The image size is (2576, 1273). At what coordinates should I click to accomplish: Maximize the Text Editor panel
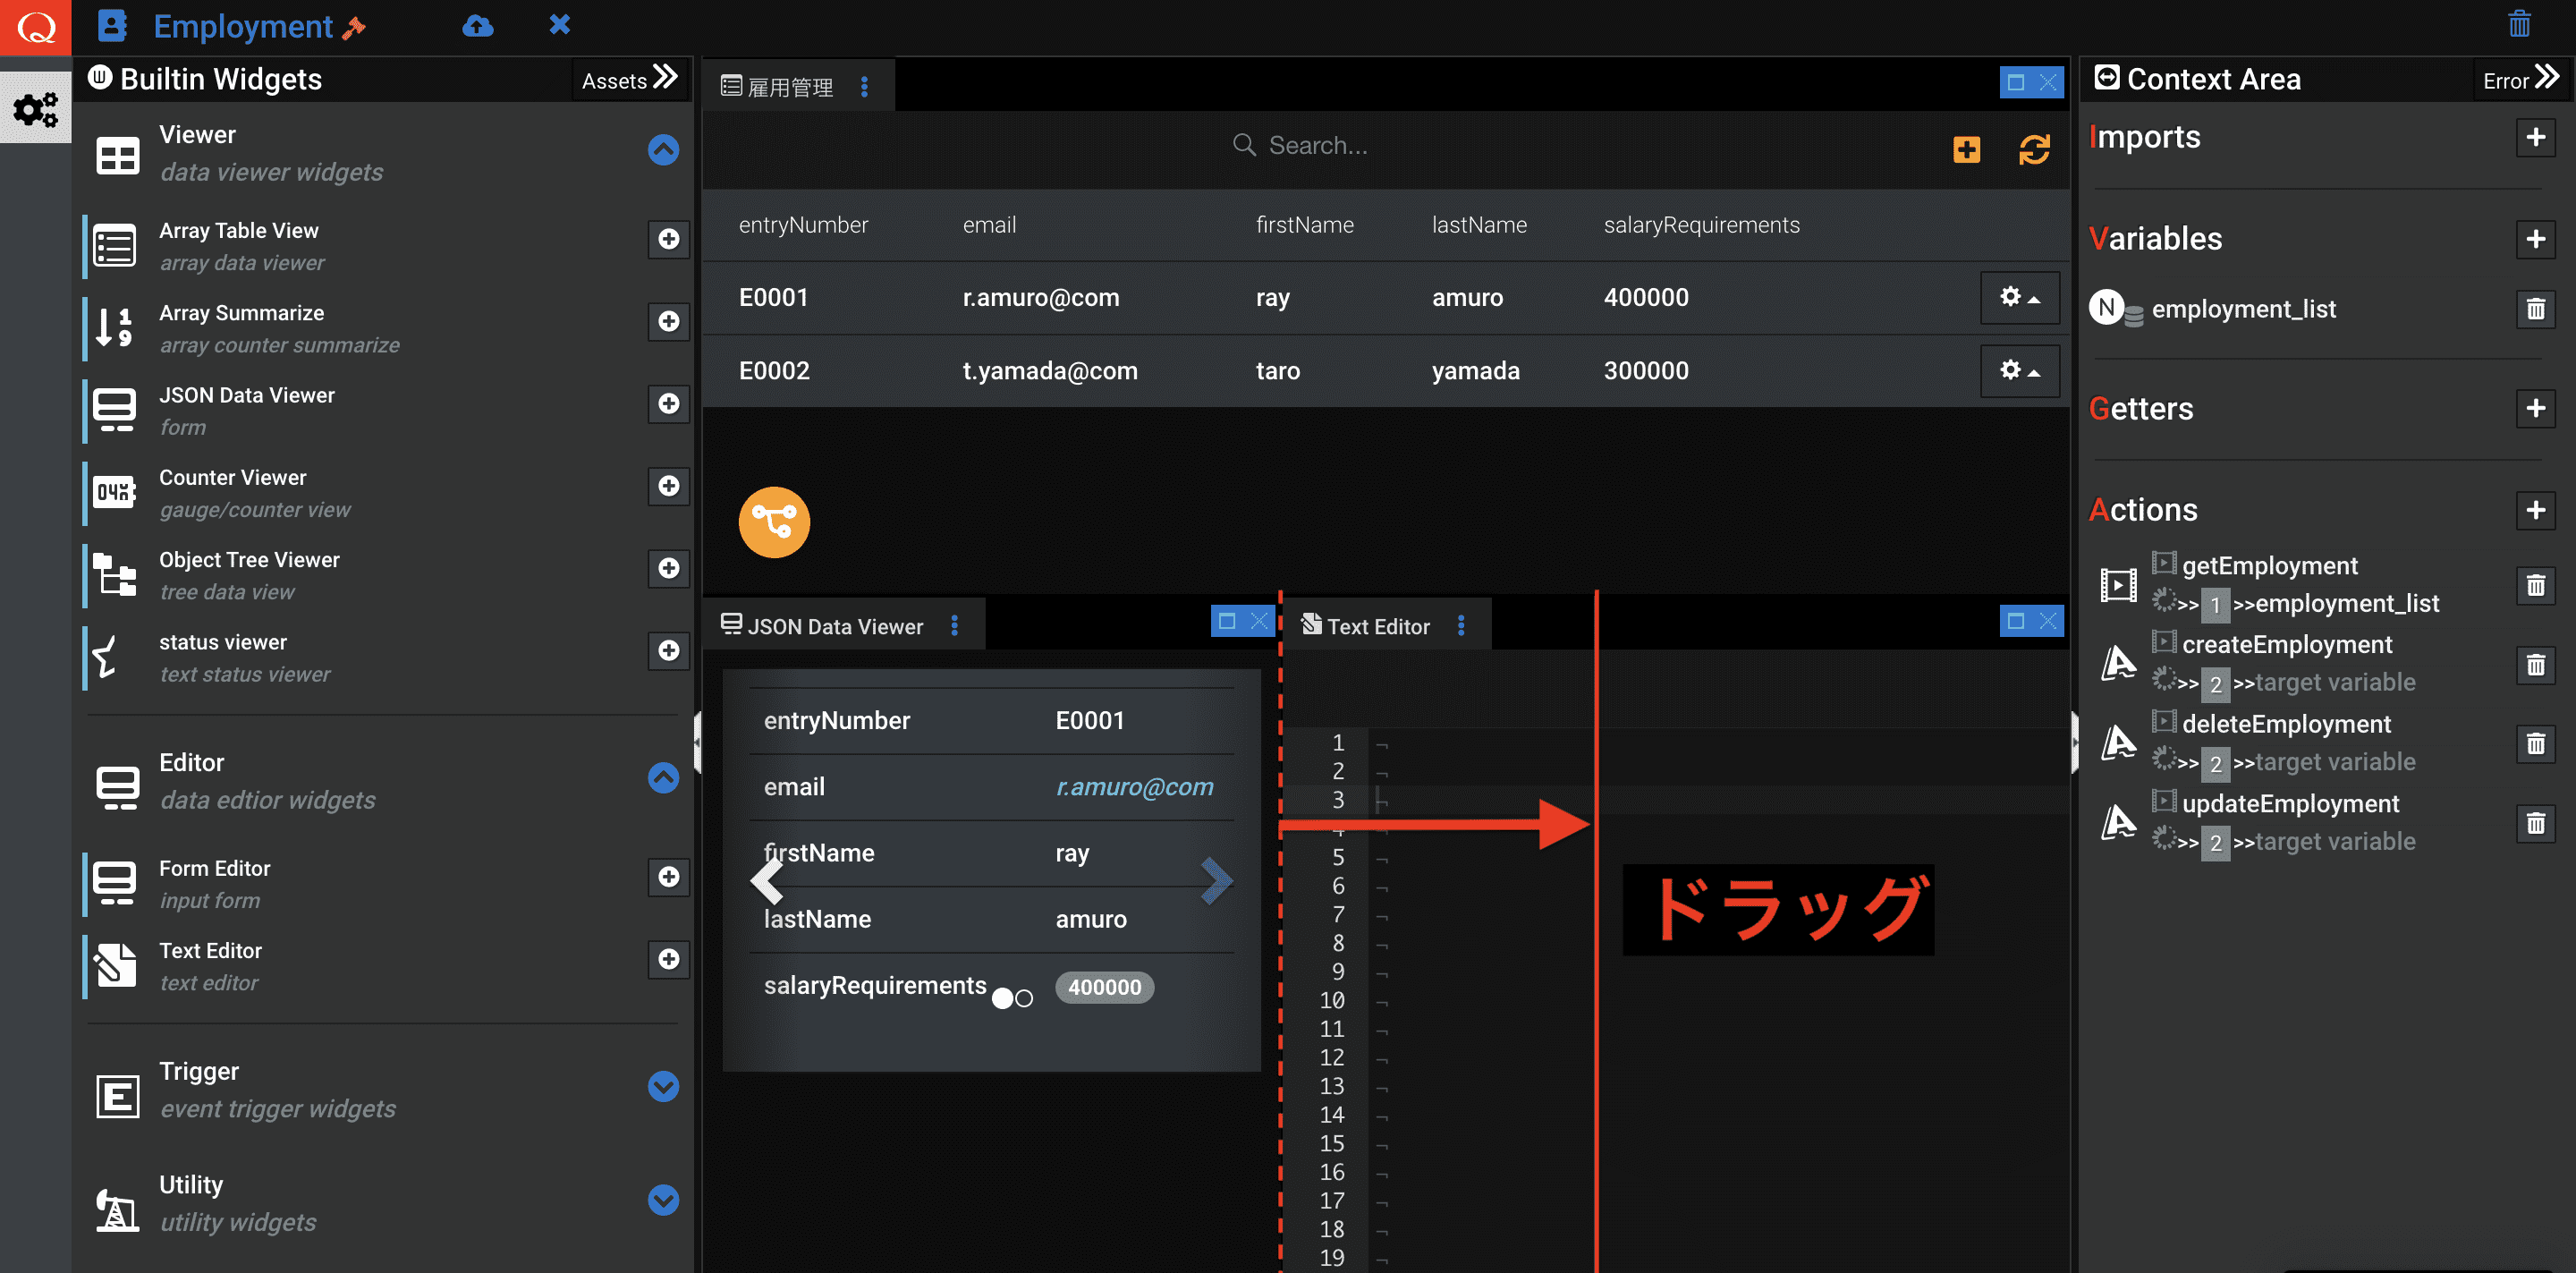click(2015, 621)
